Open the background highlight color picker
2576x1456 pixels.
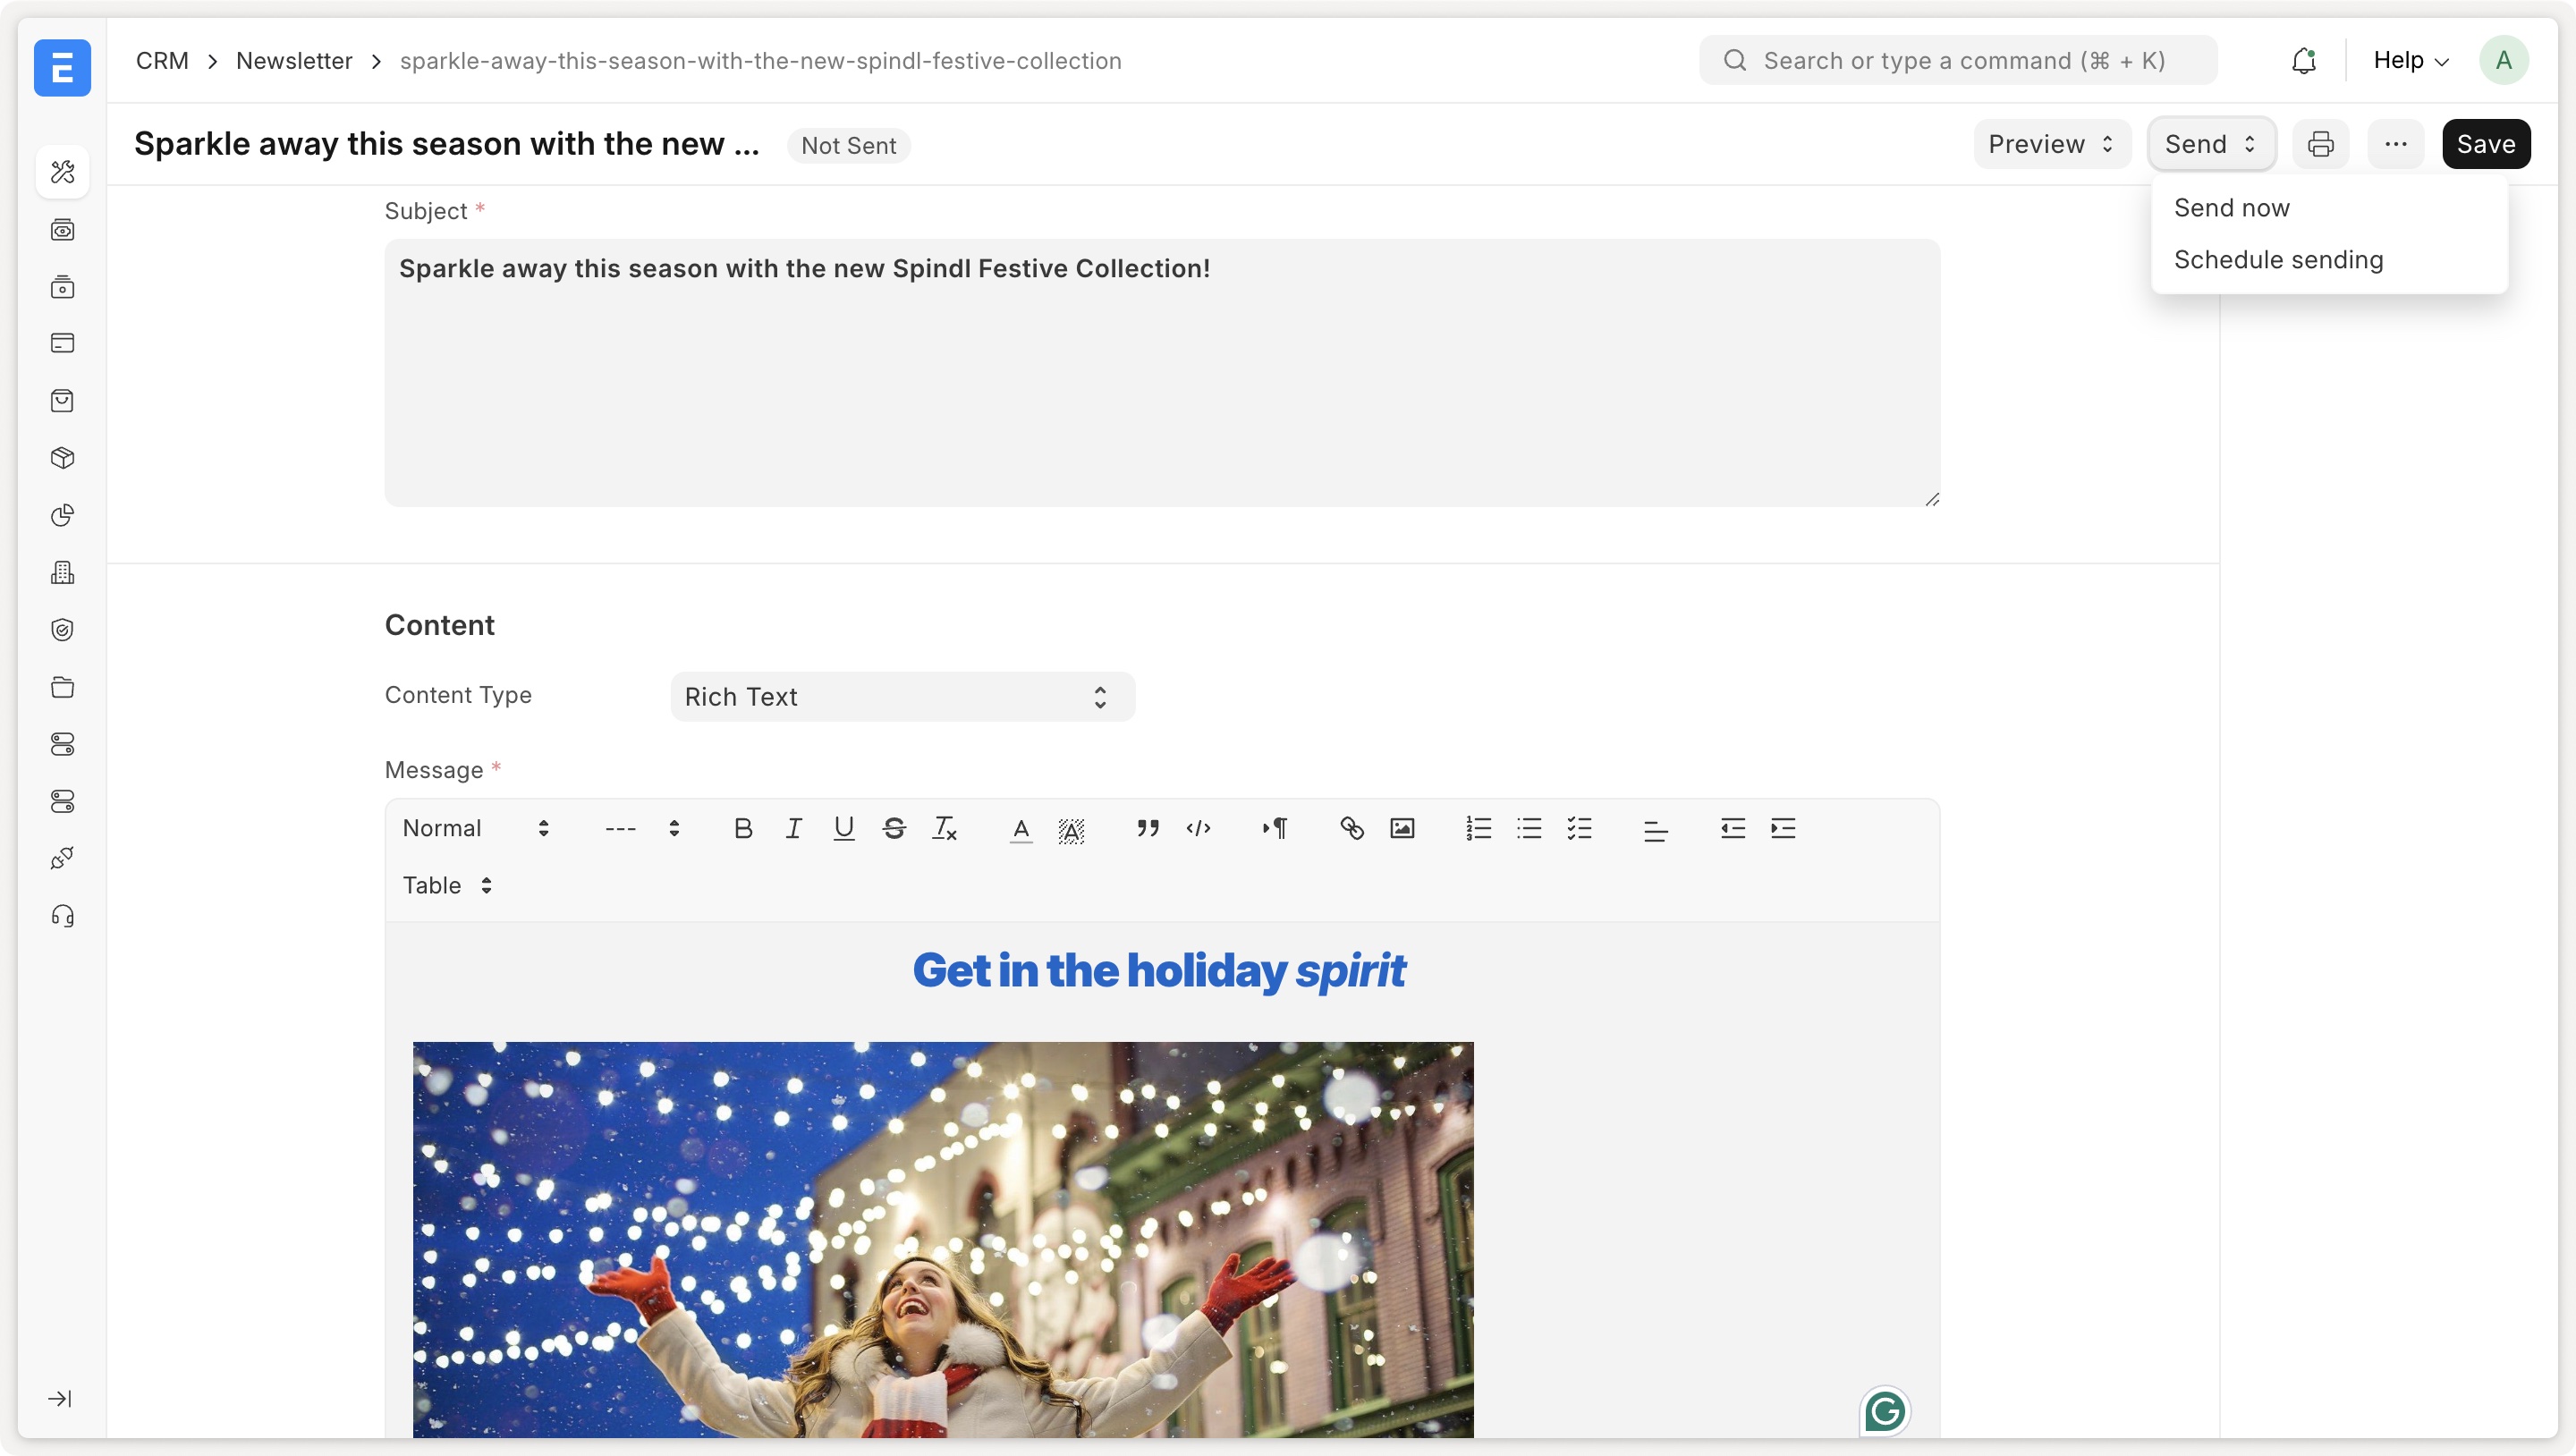coord(1071,829)
